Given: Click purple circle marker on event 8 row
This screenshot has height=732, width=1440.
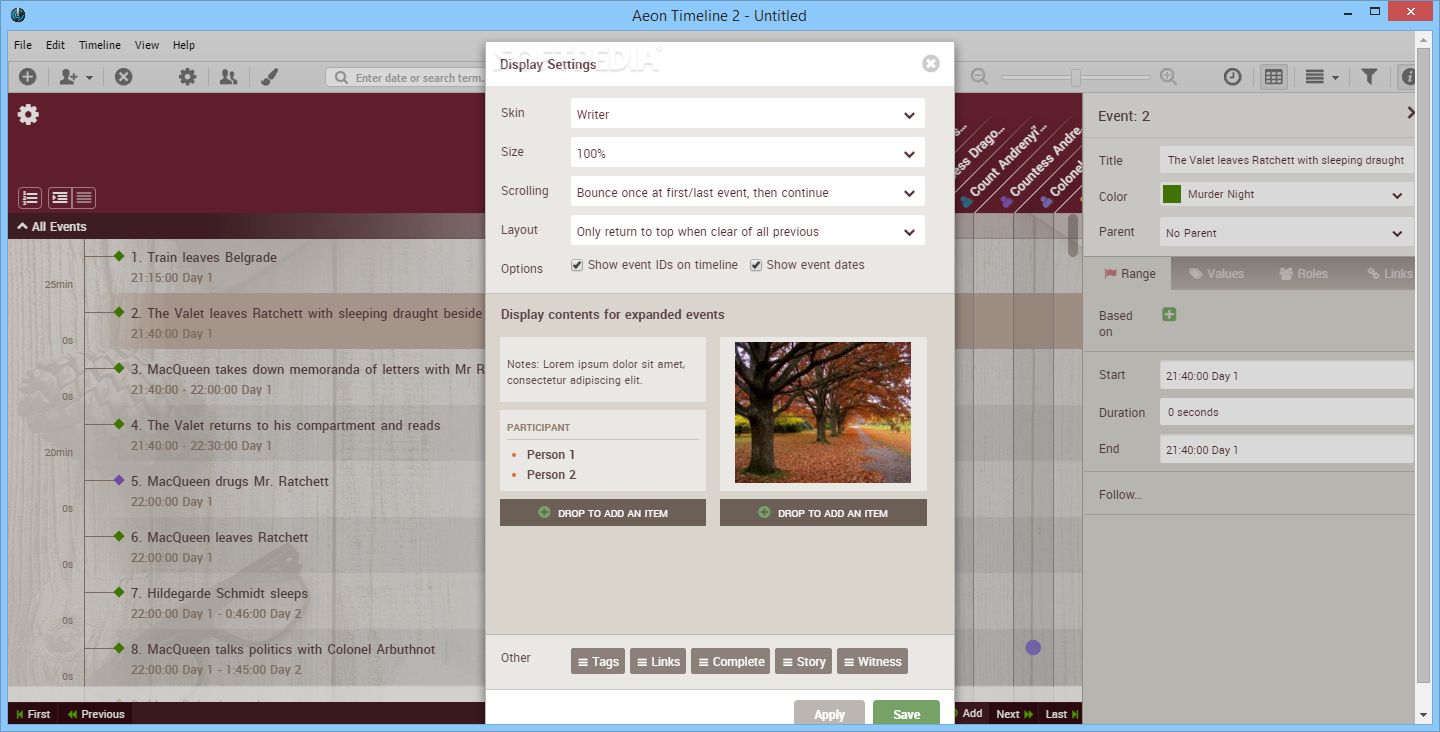Looking at the screenshot, I should (x=1033, y=648).
